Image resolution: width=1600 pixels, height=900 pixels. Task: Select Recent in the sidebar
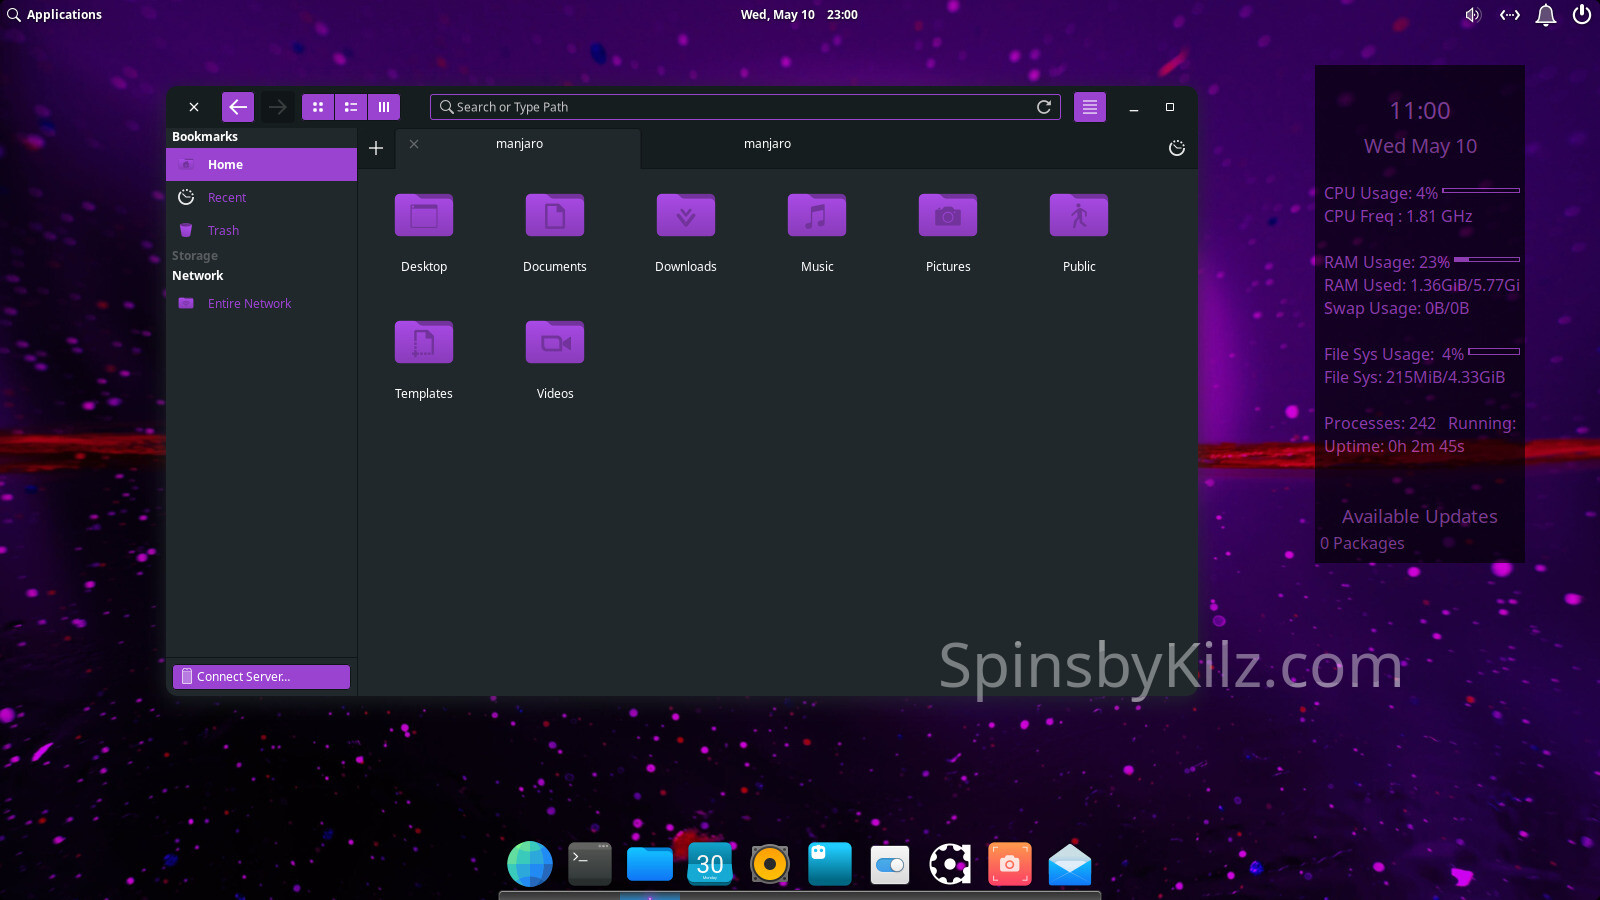(227, 198)
